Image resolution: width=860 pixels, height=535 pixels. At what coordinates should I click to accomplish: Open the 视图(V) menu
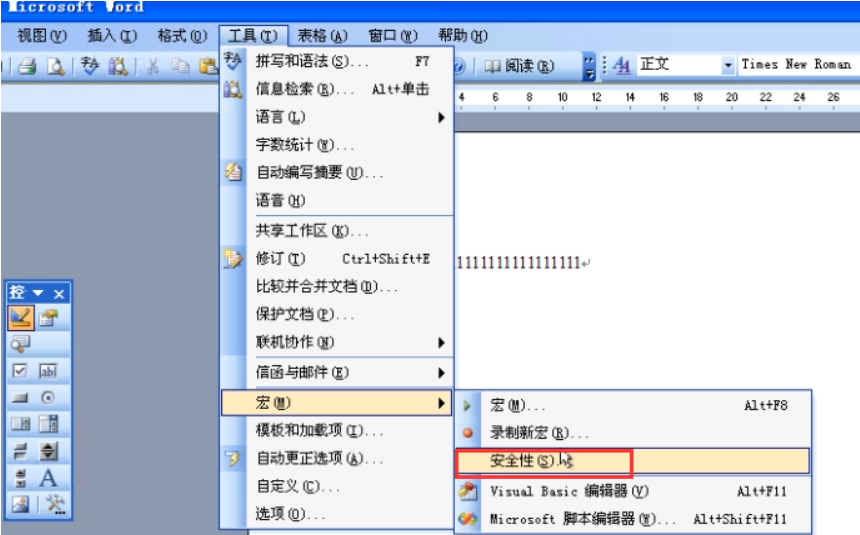[42, 36]
